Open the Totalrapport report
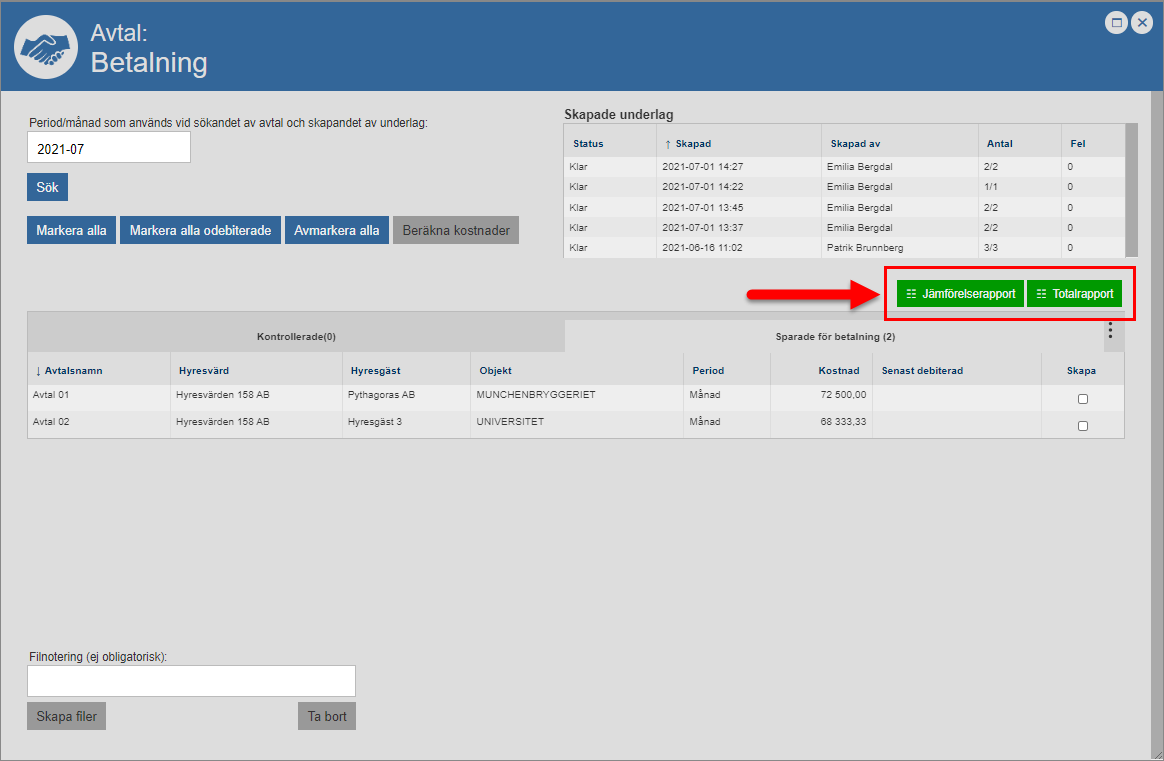This screenshot has height=761, width=1164. tap(1074, 294)
